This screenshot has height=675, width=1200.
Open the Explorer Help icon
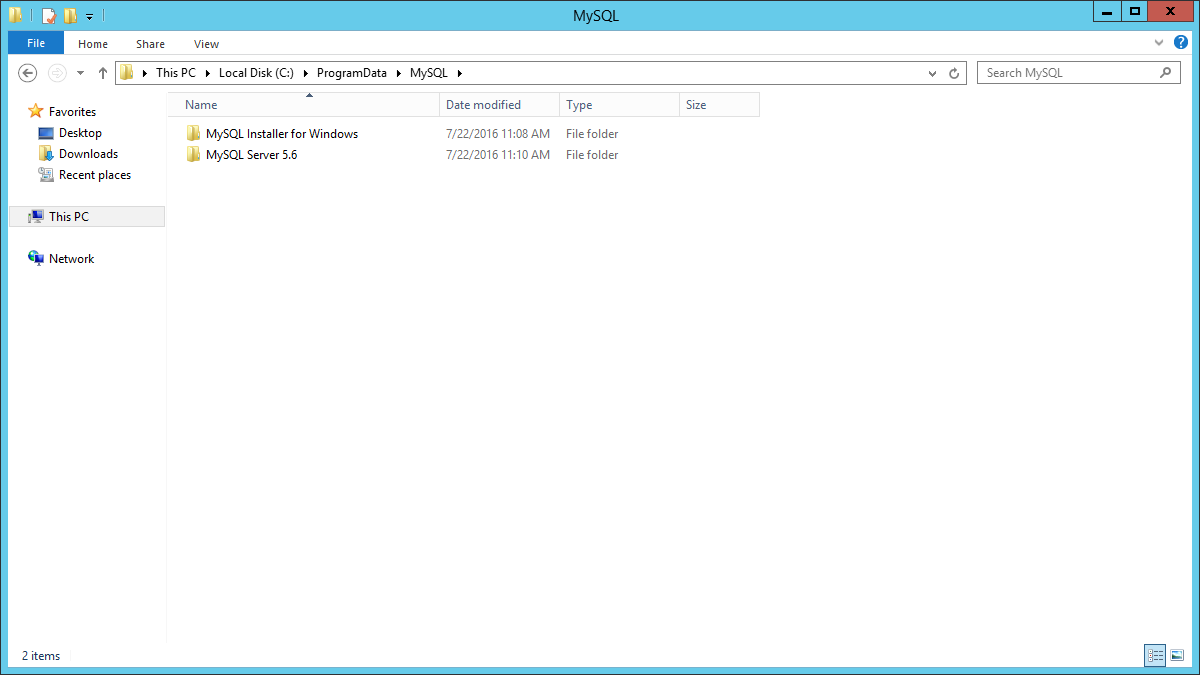coord(1181,42)
